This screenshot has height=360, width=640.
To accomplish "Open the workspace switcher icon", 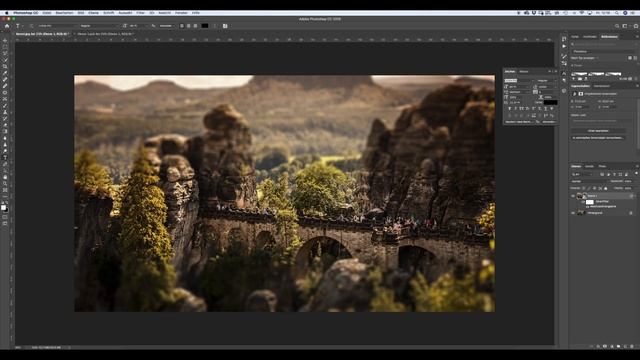I will (625, 26).
